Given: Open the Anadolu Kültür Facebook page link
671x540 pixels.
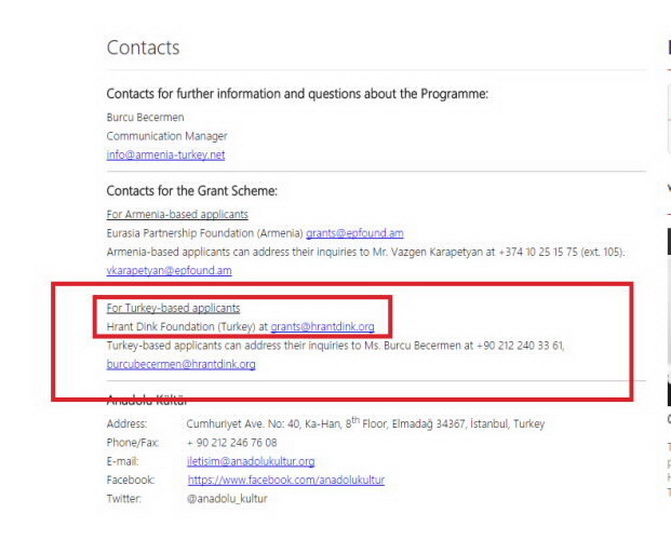Looking at the screenshot, I should [x=286, y=480].
